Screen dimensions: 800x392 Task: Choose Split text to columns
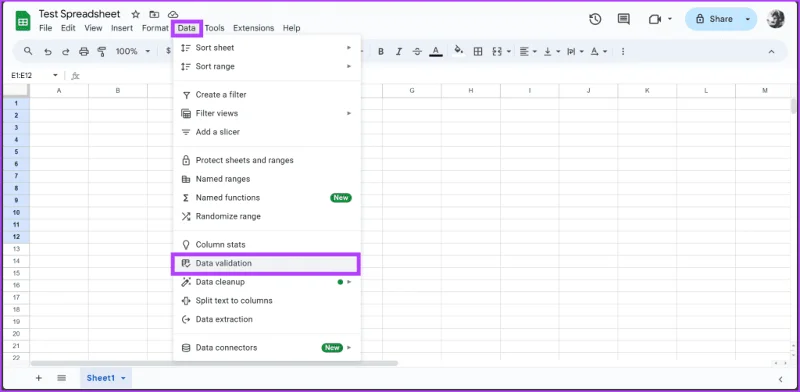pos(267,301)
